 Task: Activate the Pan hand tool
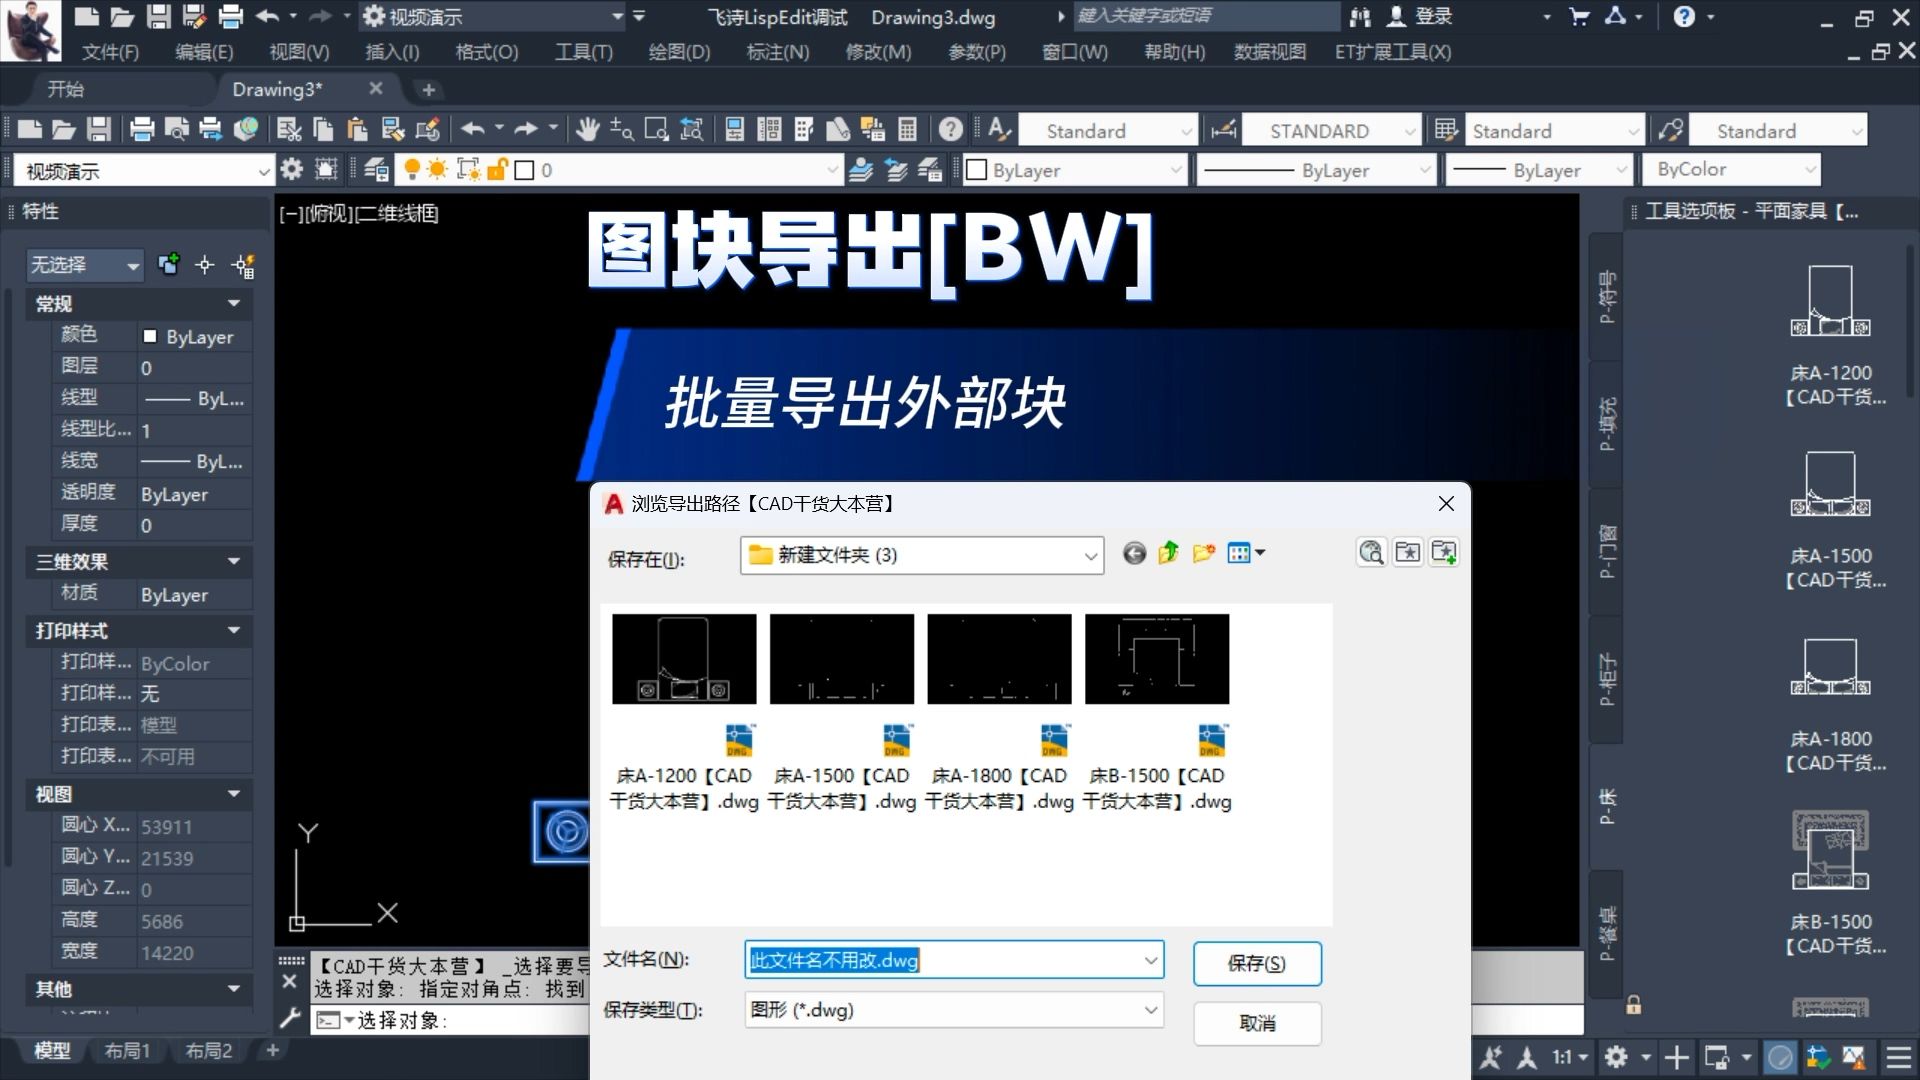click(587, 129)
